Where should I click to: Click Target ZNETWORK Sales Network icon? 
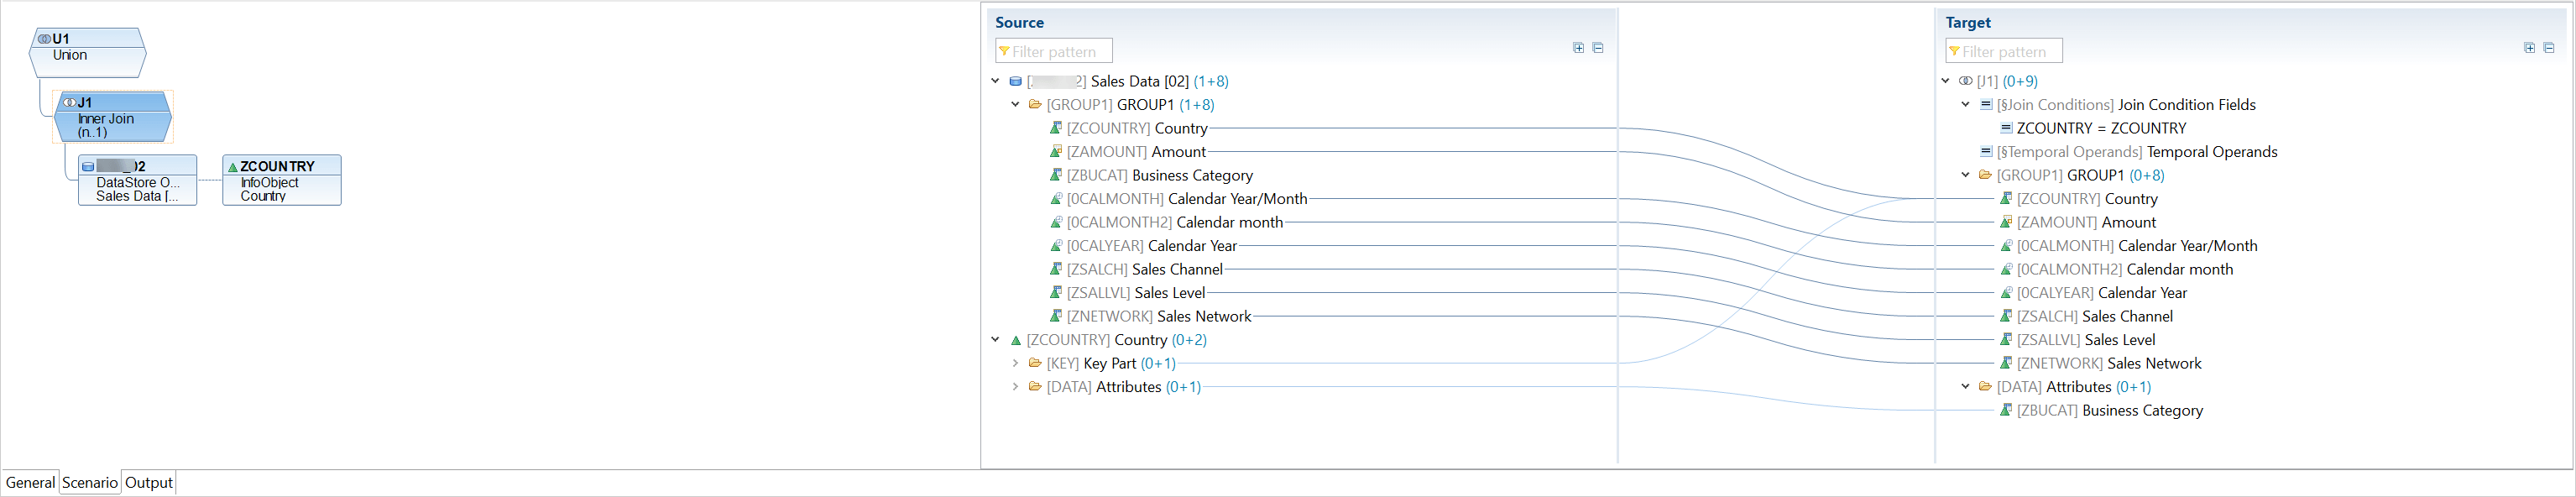click(x=2005, y=363)
